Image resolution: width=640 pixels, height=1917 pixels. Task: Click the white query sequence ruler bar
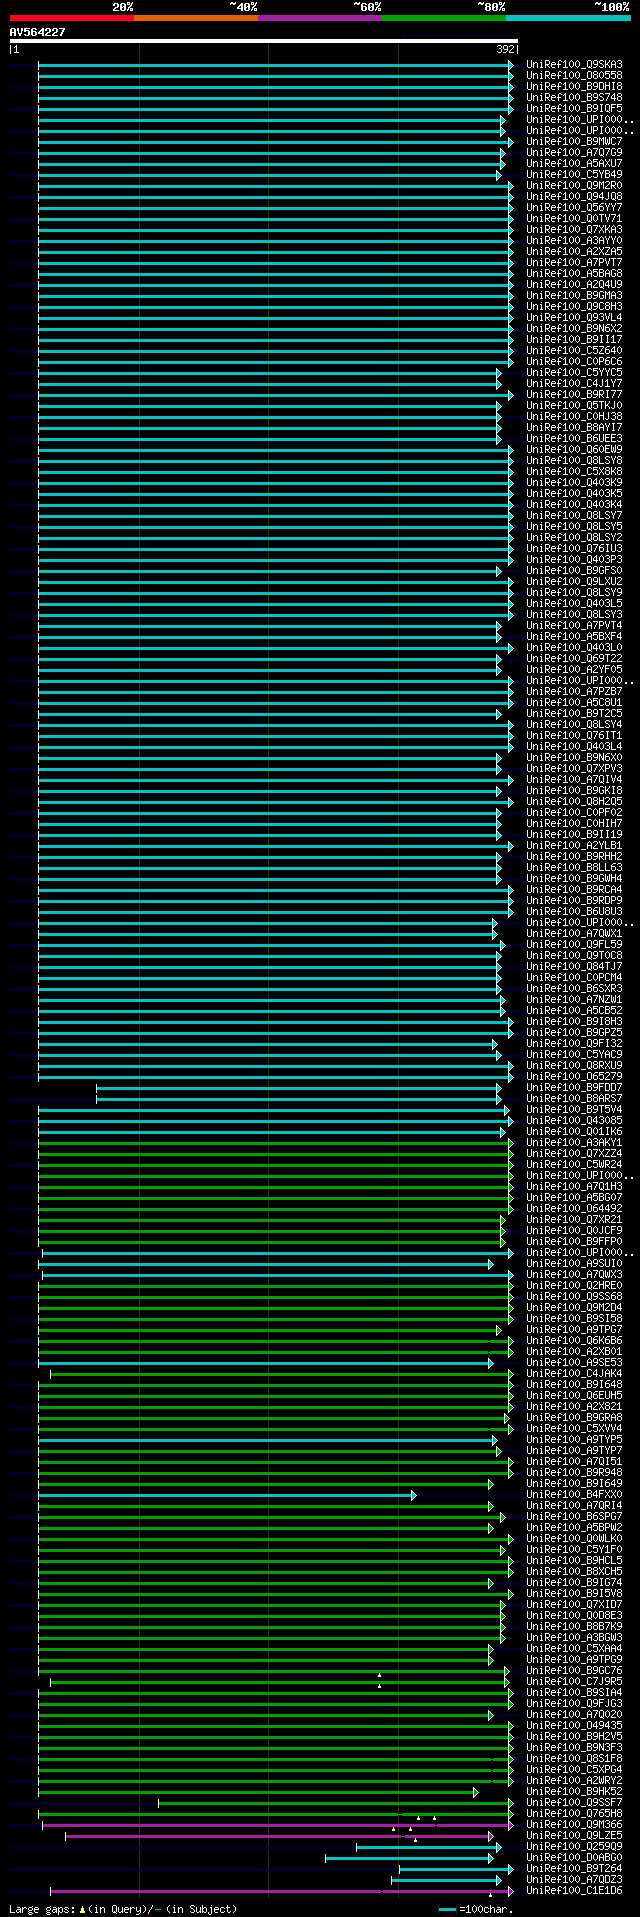pyautogui.click(x=264, y=41)
